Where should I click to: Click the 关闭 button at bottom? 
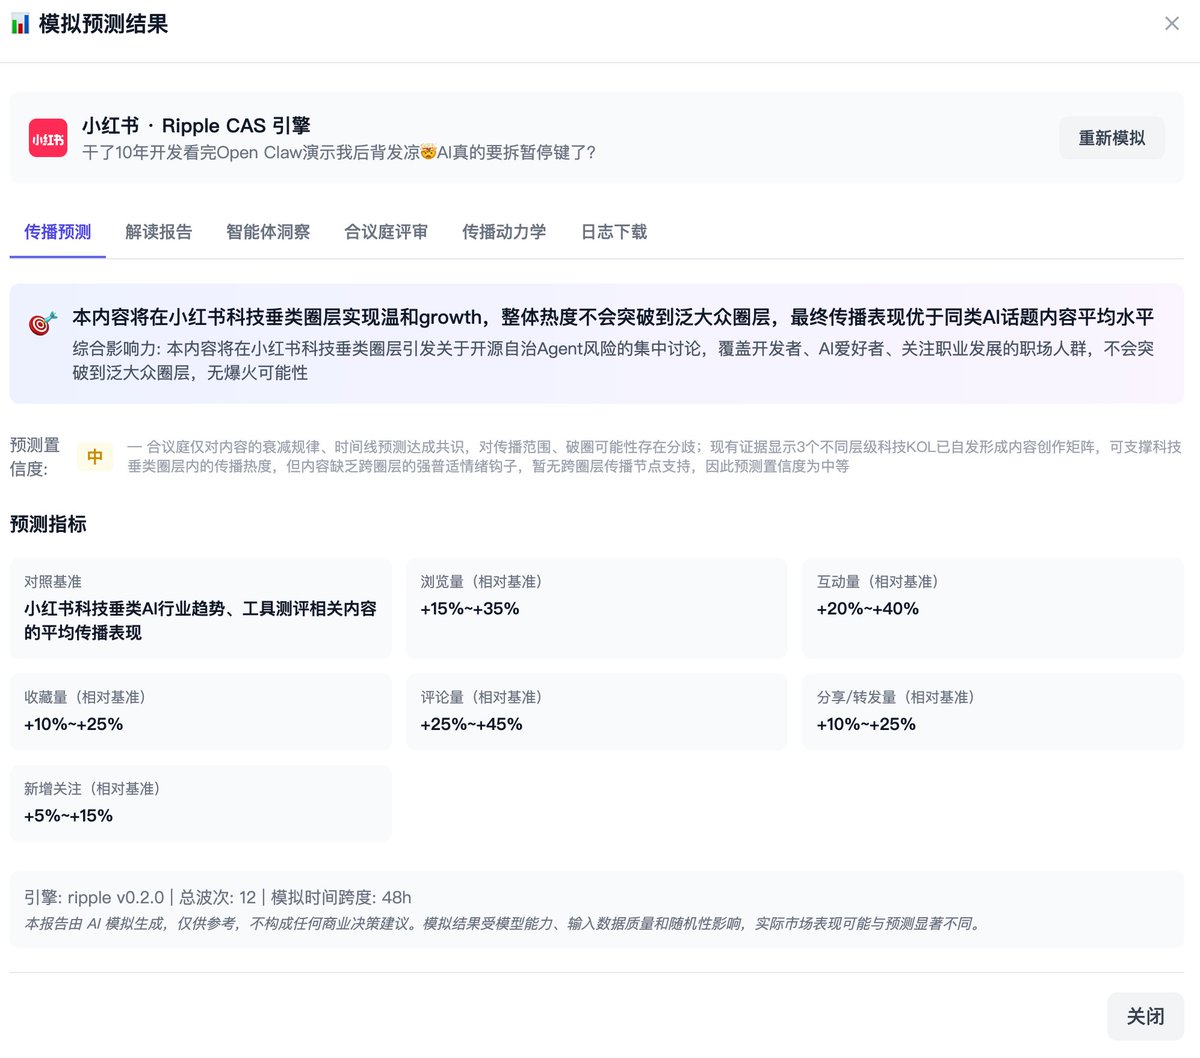pyautogui.click(x=1145, y=1016)
